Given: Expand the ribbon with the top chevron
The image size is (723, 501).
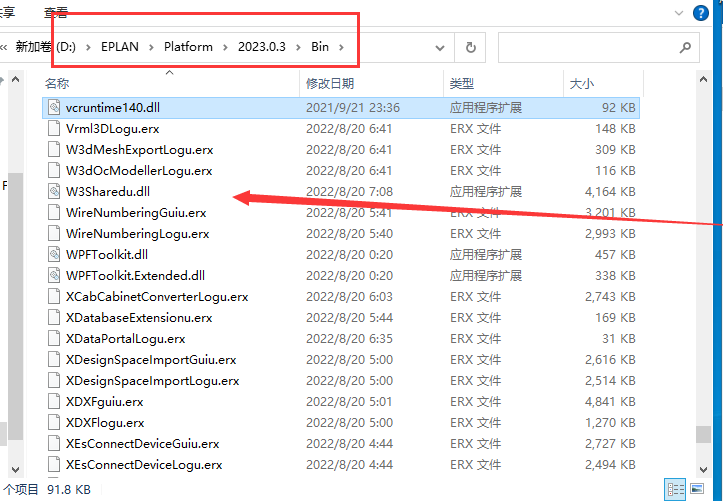Looking at the screenshot, I should pyautogui.click(x=679, y=13).
